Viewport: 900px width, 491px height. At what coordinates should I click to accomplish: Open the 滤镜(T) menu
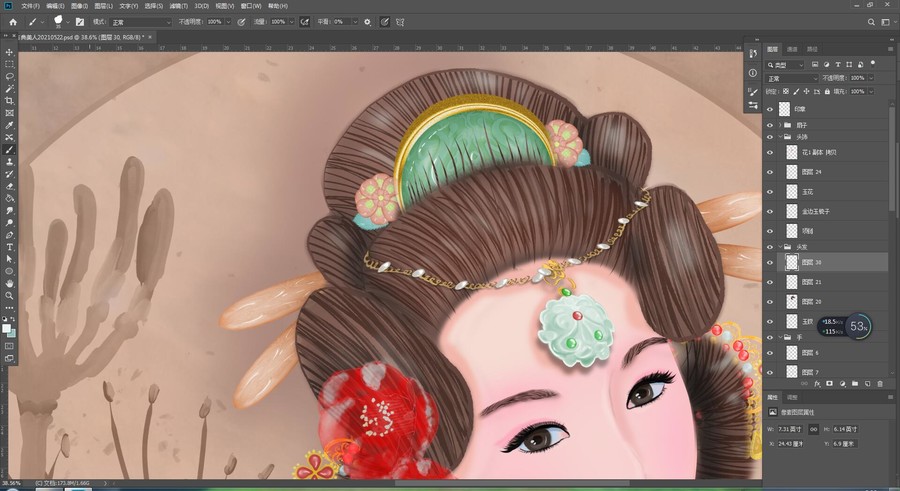(x=177, y=6)
